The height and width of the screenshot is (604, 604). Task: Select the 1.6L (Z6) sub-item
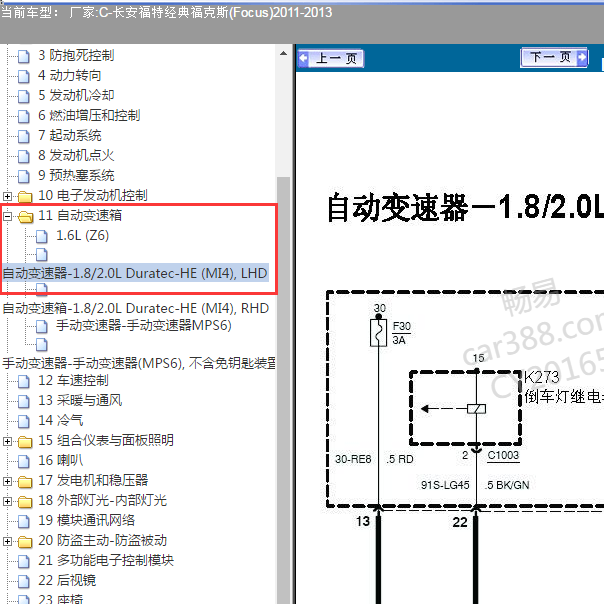coord(83,235)
